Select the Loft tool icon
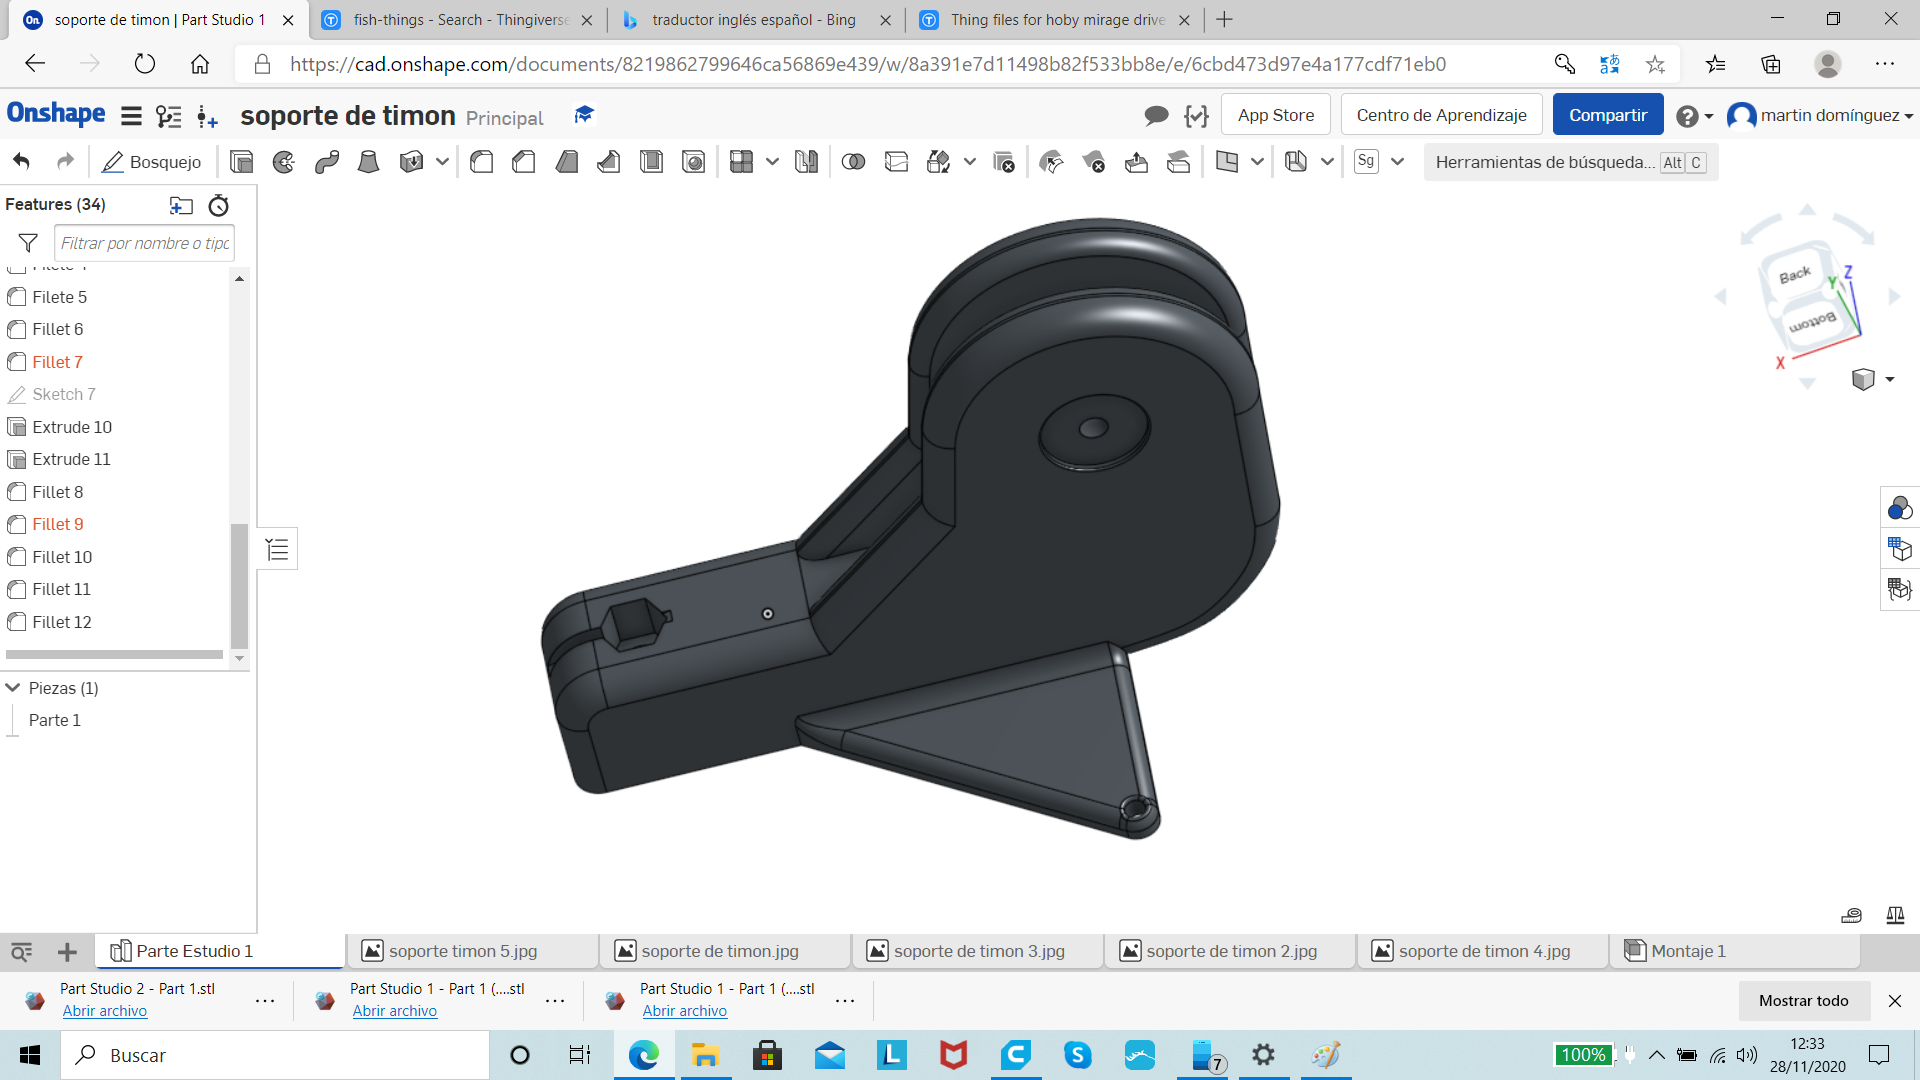The height and width of the screenshot is (1080, 1920). 369,161
